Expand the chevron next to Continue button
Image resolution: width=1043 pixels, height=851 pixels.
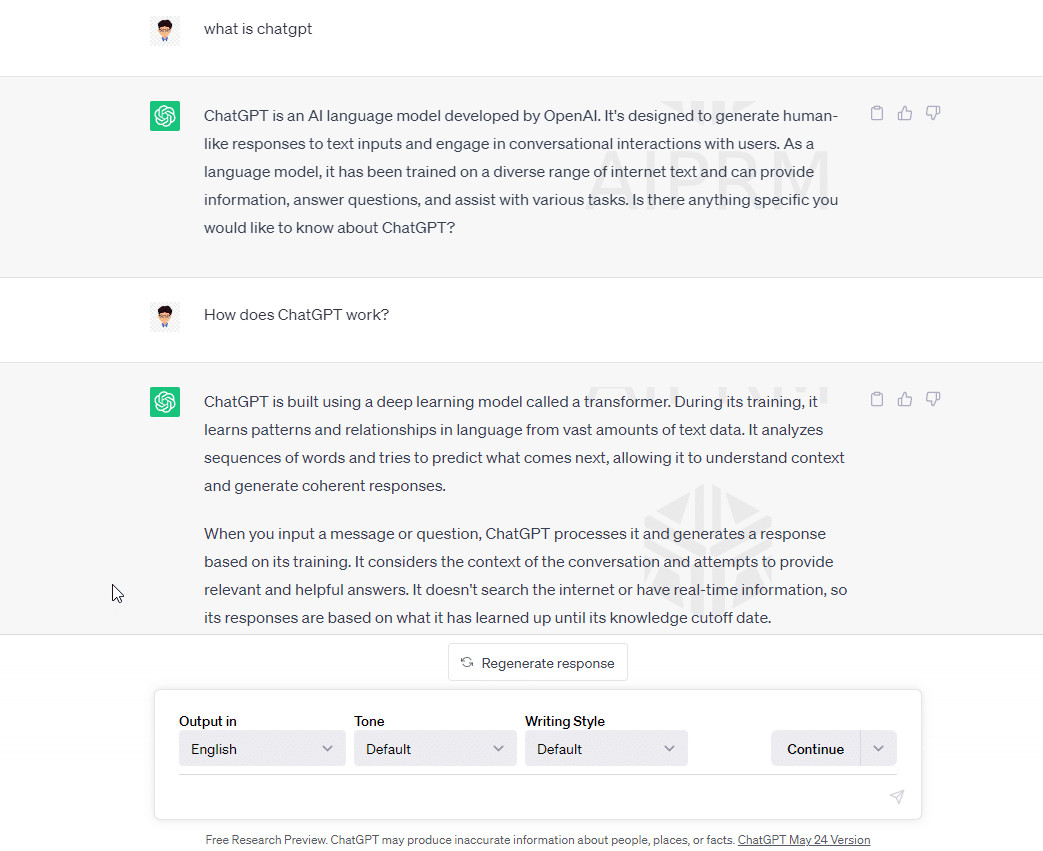879,748
